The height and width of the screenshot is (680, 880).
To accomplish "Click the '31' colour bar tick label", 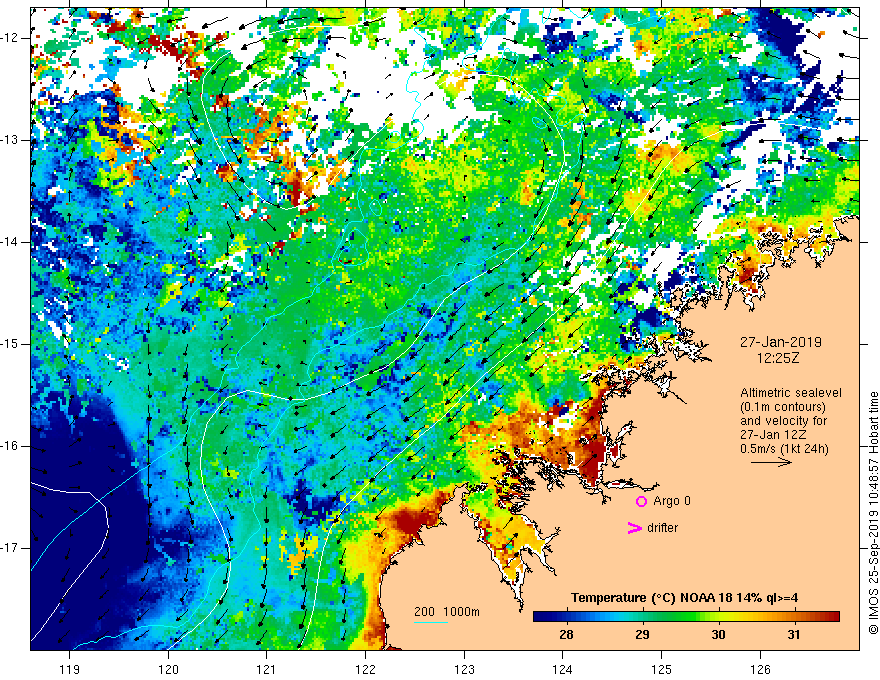I will [794, 635].
